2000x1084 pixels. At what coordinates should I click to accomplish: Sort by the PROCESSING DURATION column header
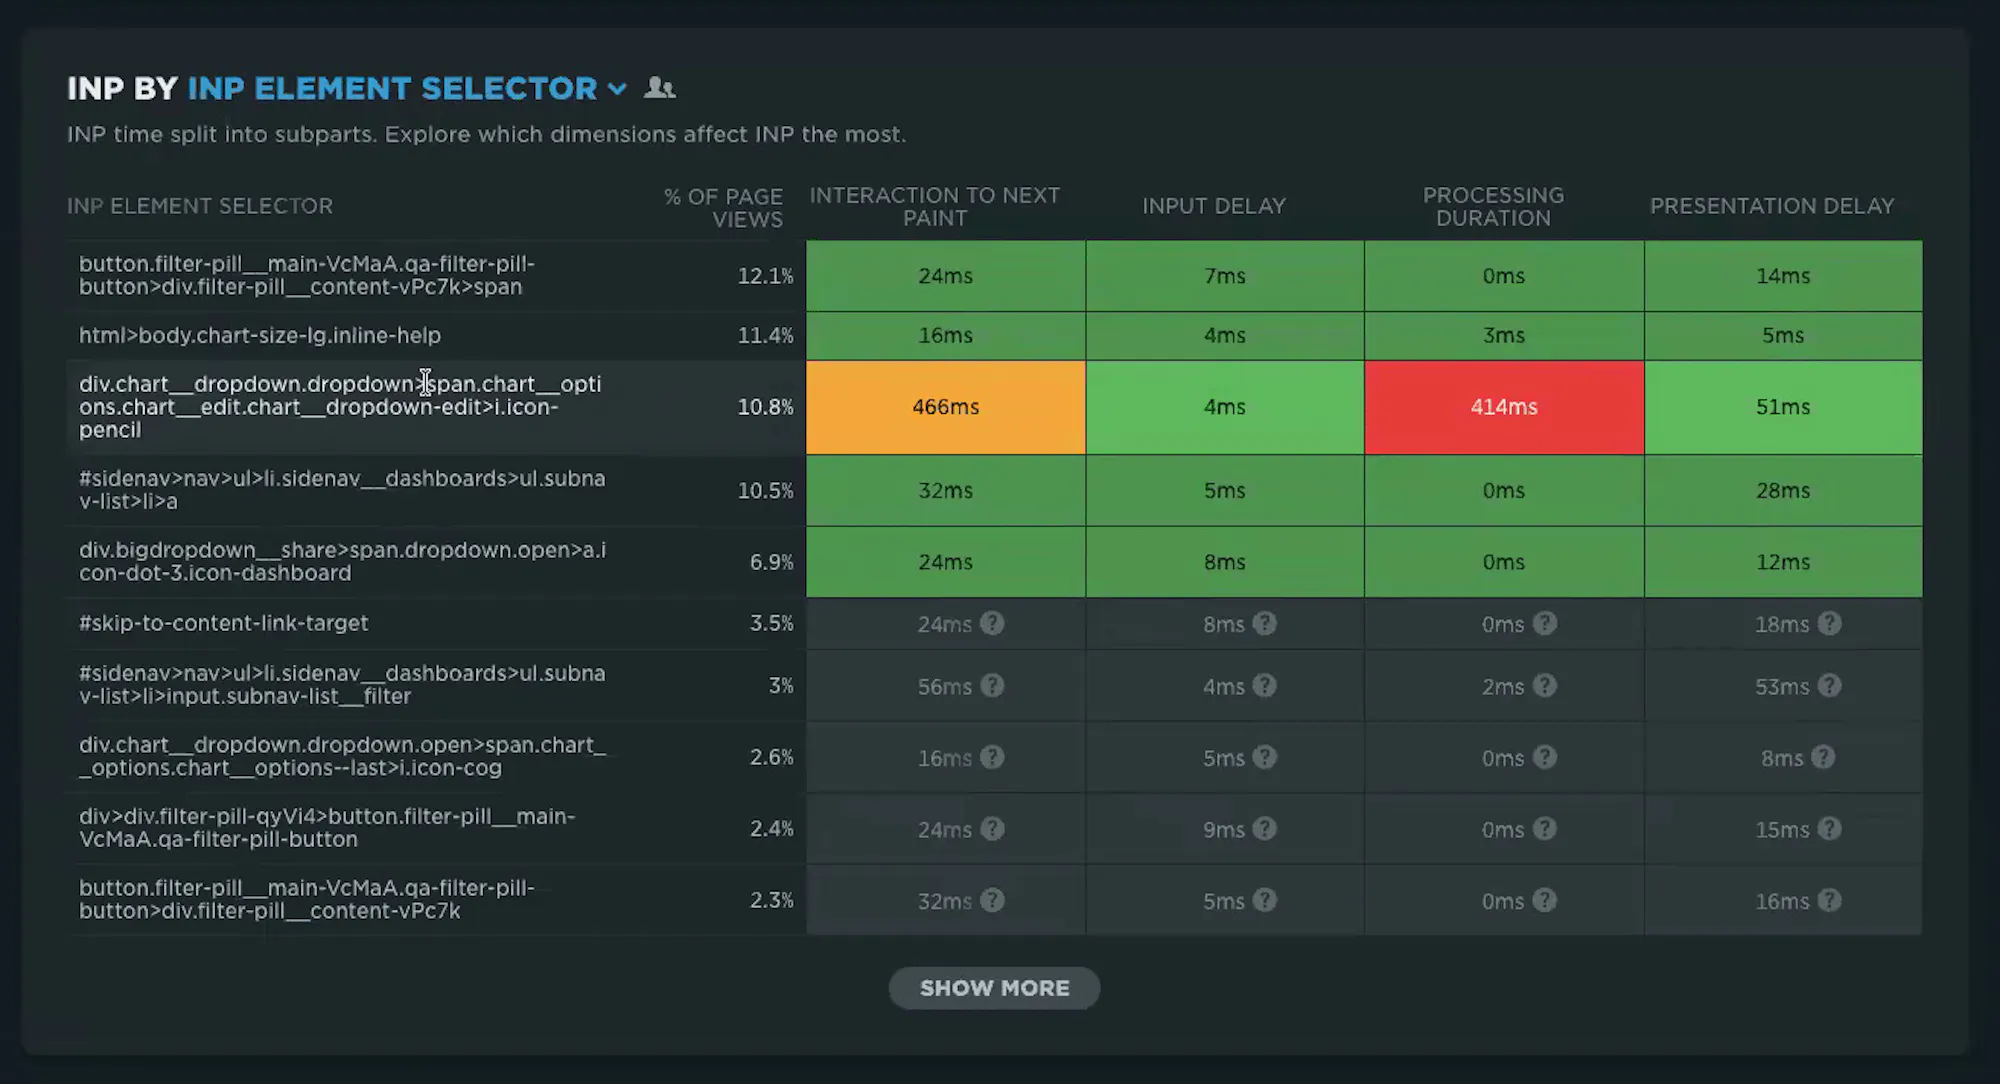(x=1493, y=206)
